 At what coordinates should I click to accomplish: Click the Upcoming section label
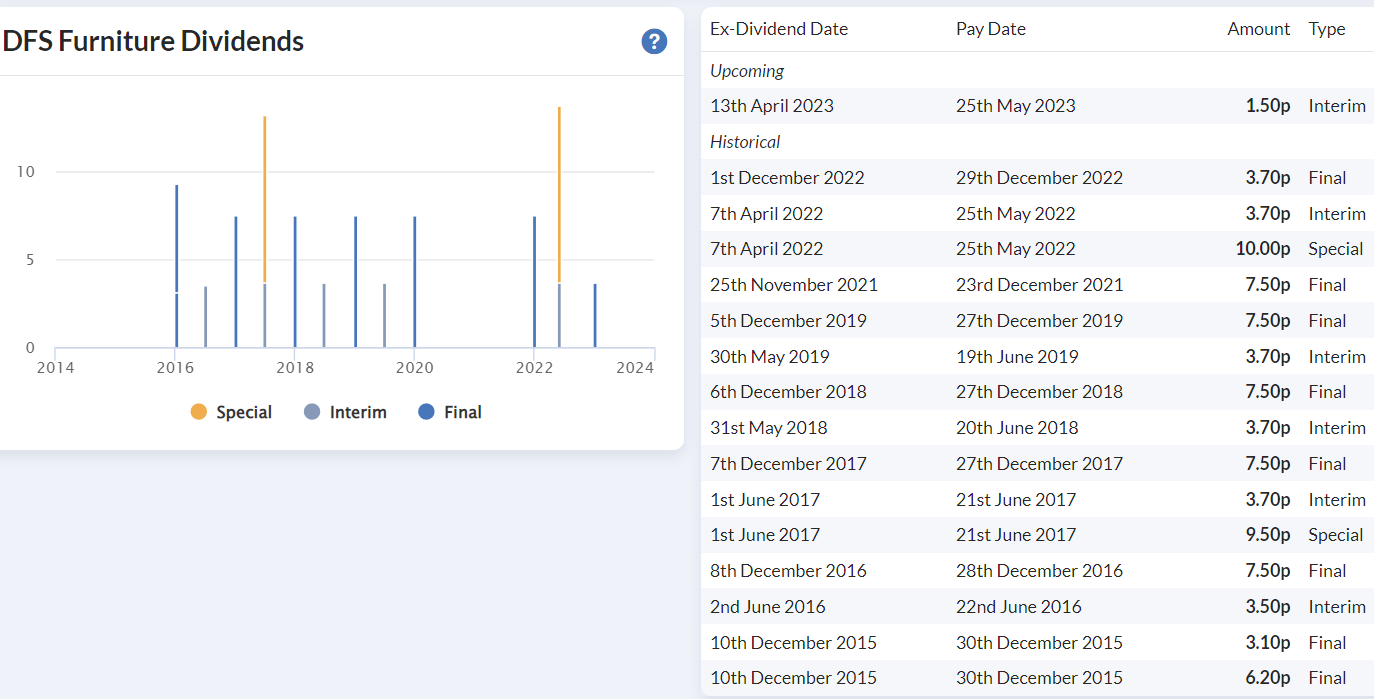pos(747,70)
